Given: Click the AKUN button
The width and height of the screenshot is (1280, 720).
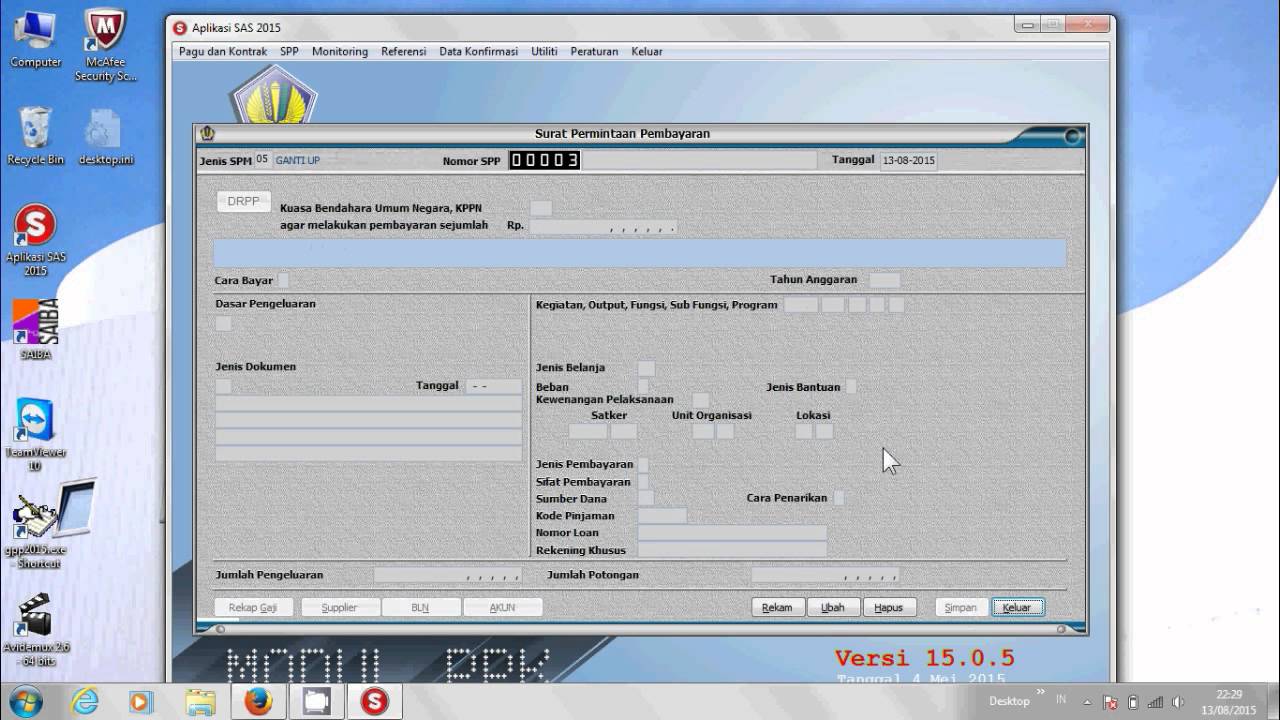Looking at the screenshot, I should tap(502, 607).
